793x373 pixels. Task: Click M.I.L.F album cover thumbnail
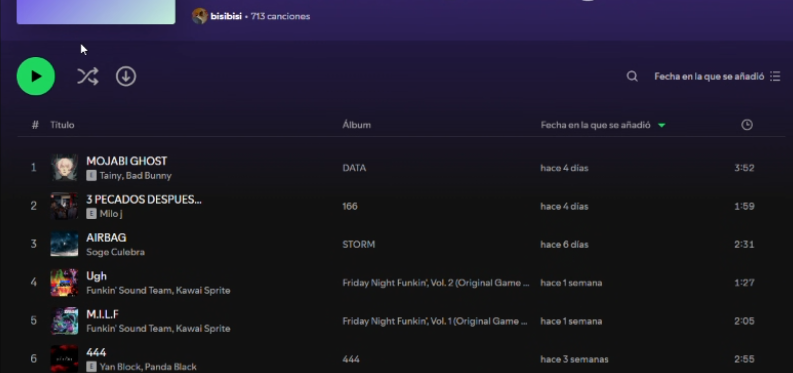[x=64, y=321]
